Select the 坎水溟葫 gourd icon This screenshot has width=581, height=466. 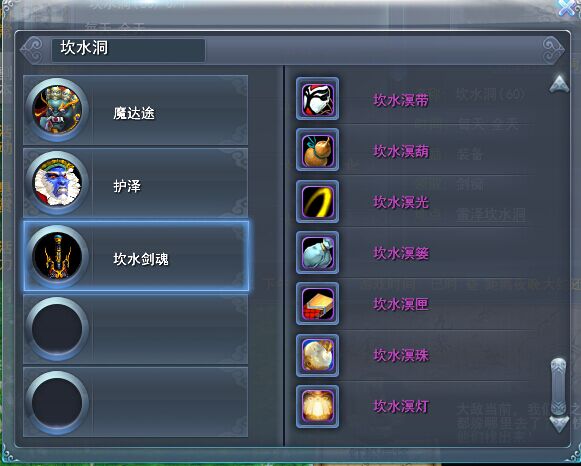pyautogui.click(x=318, y=150)
